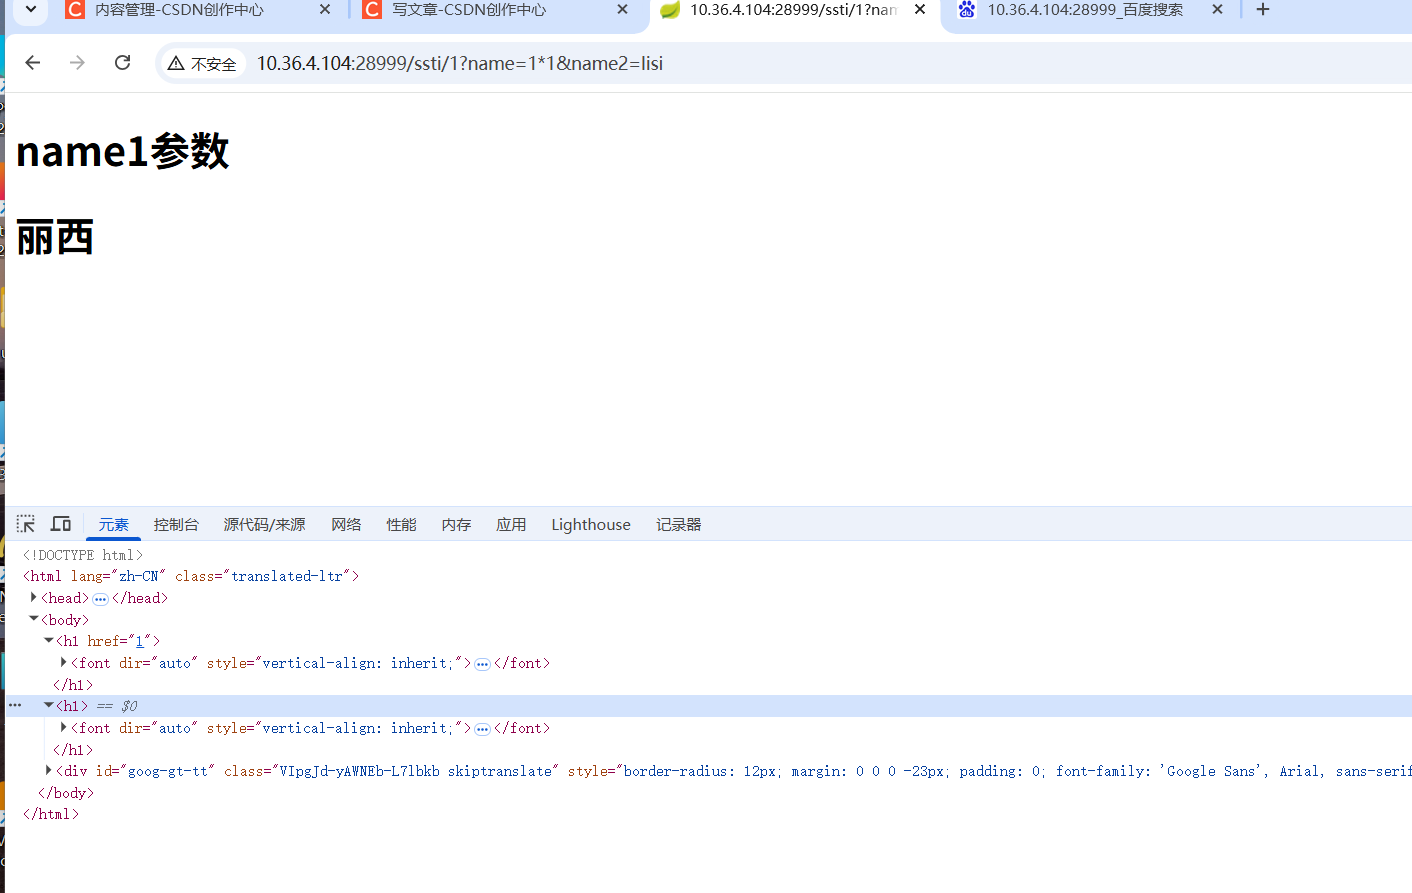Open a new browser tab

tap(1263, 9)
